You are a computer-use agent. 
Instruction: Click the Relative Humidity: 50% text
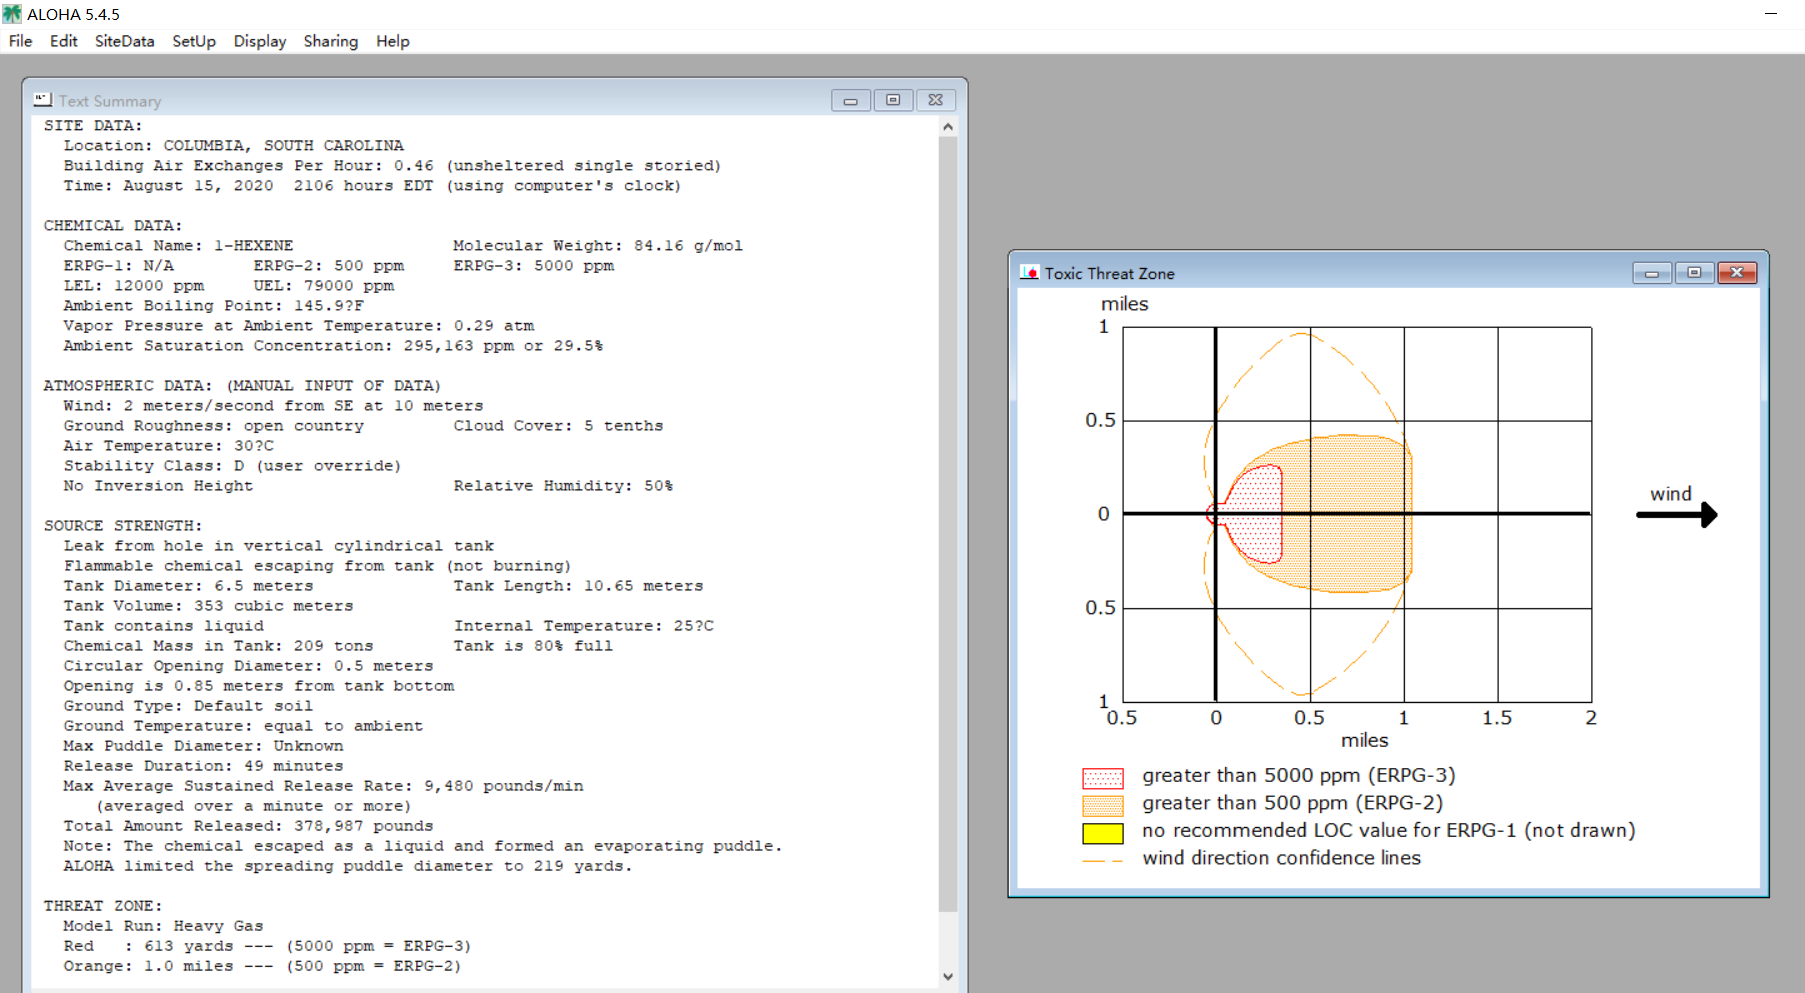point(563,486)
